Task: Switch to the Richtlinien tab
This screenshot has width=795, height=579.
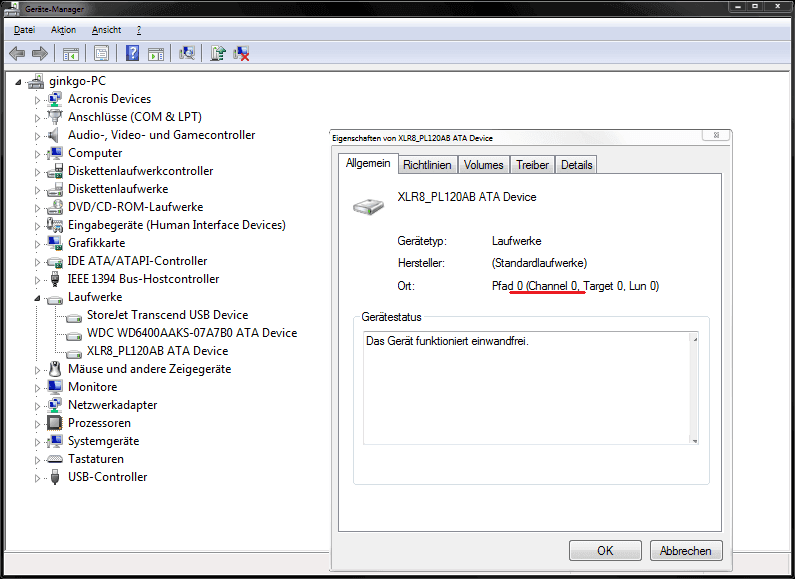Action: pyautogui.click(x=427, y=165)
